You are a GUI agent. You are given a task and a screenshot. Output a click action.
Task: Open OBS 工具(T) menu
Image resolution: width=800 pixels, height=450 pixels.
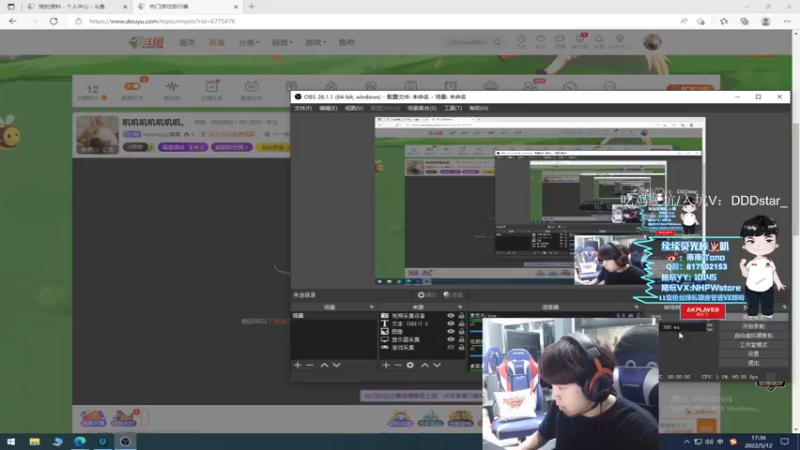tap(453, 108)
